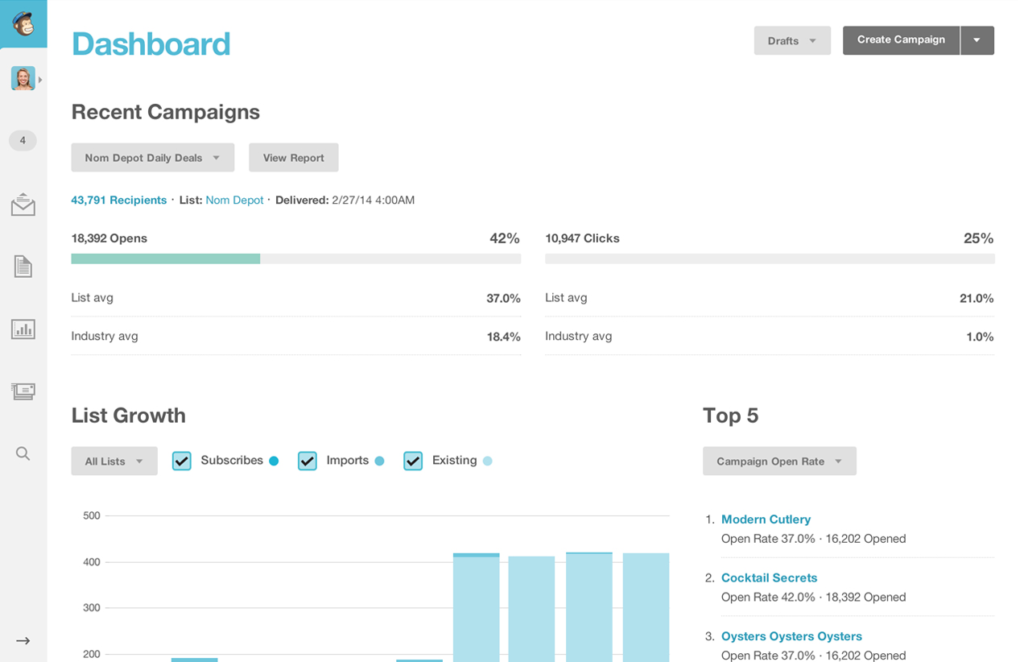
Task: Open Reports via the bar chart icon
Action: [22, 328]
